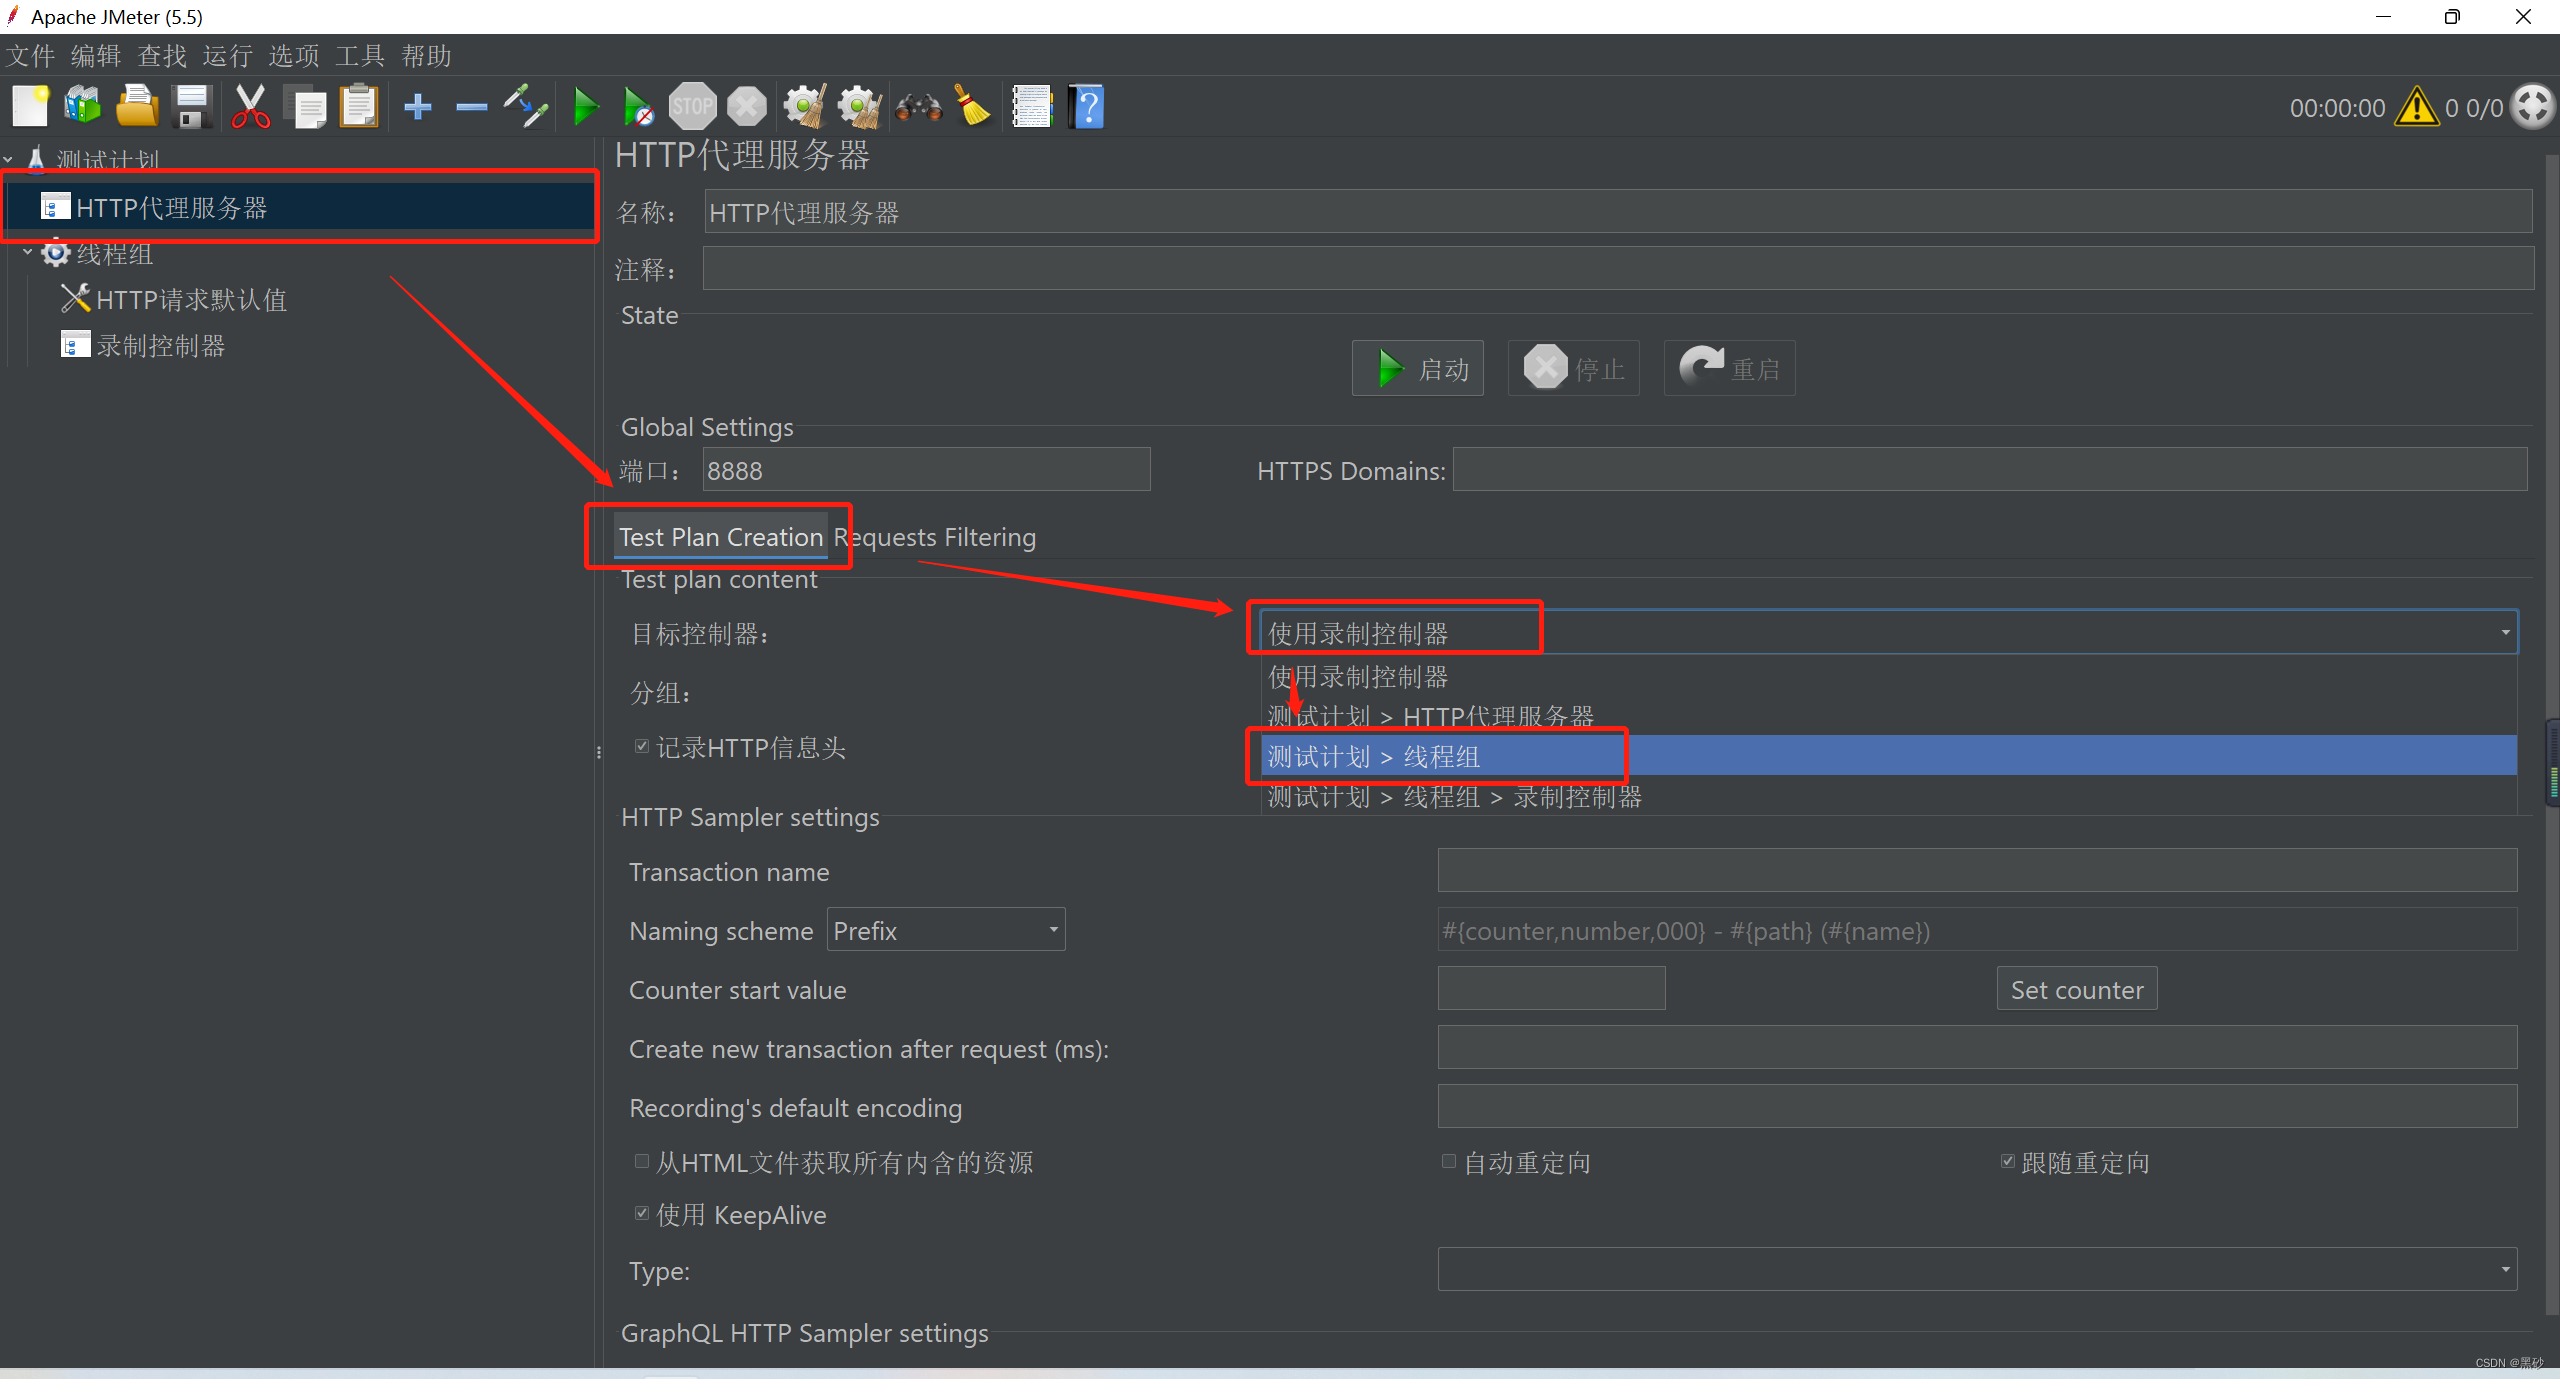Click the Search binoculars icon
Viewport: 2560px width, 1379px height.
point(918,106)
